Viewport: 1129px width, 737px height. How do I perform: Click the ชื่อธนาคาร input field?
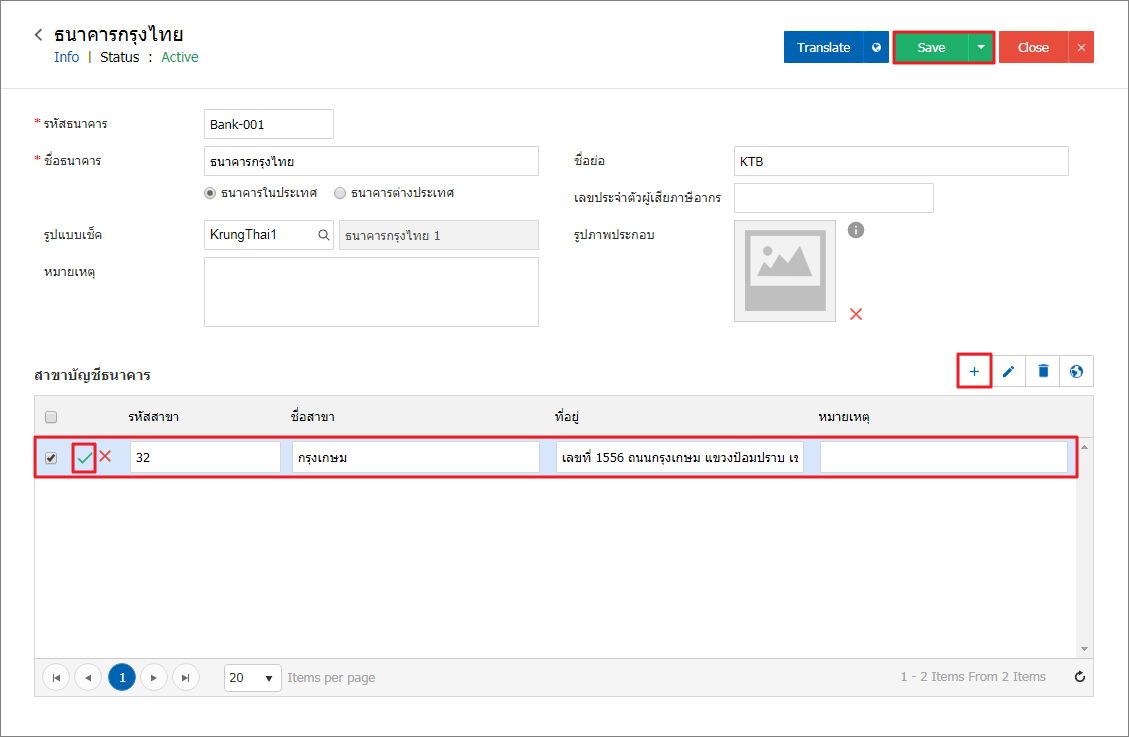371,161
